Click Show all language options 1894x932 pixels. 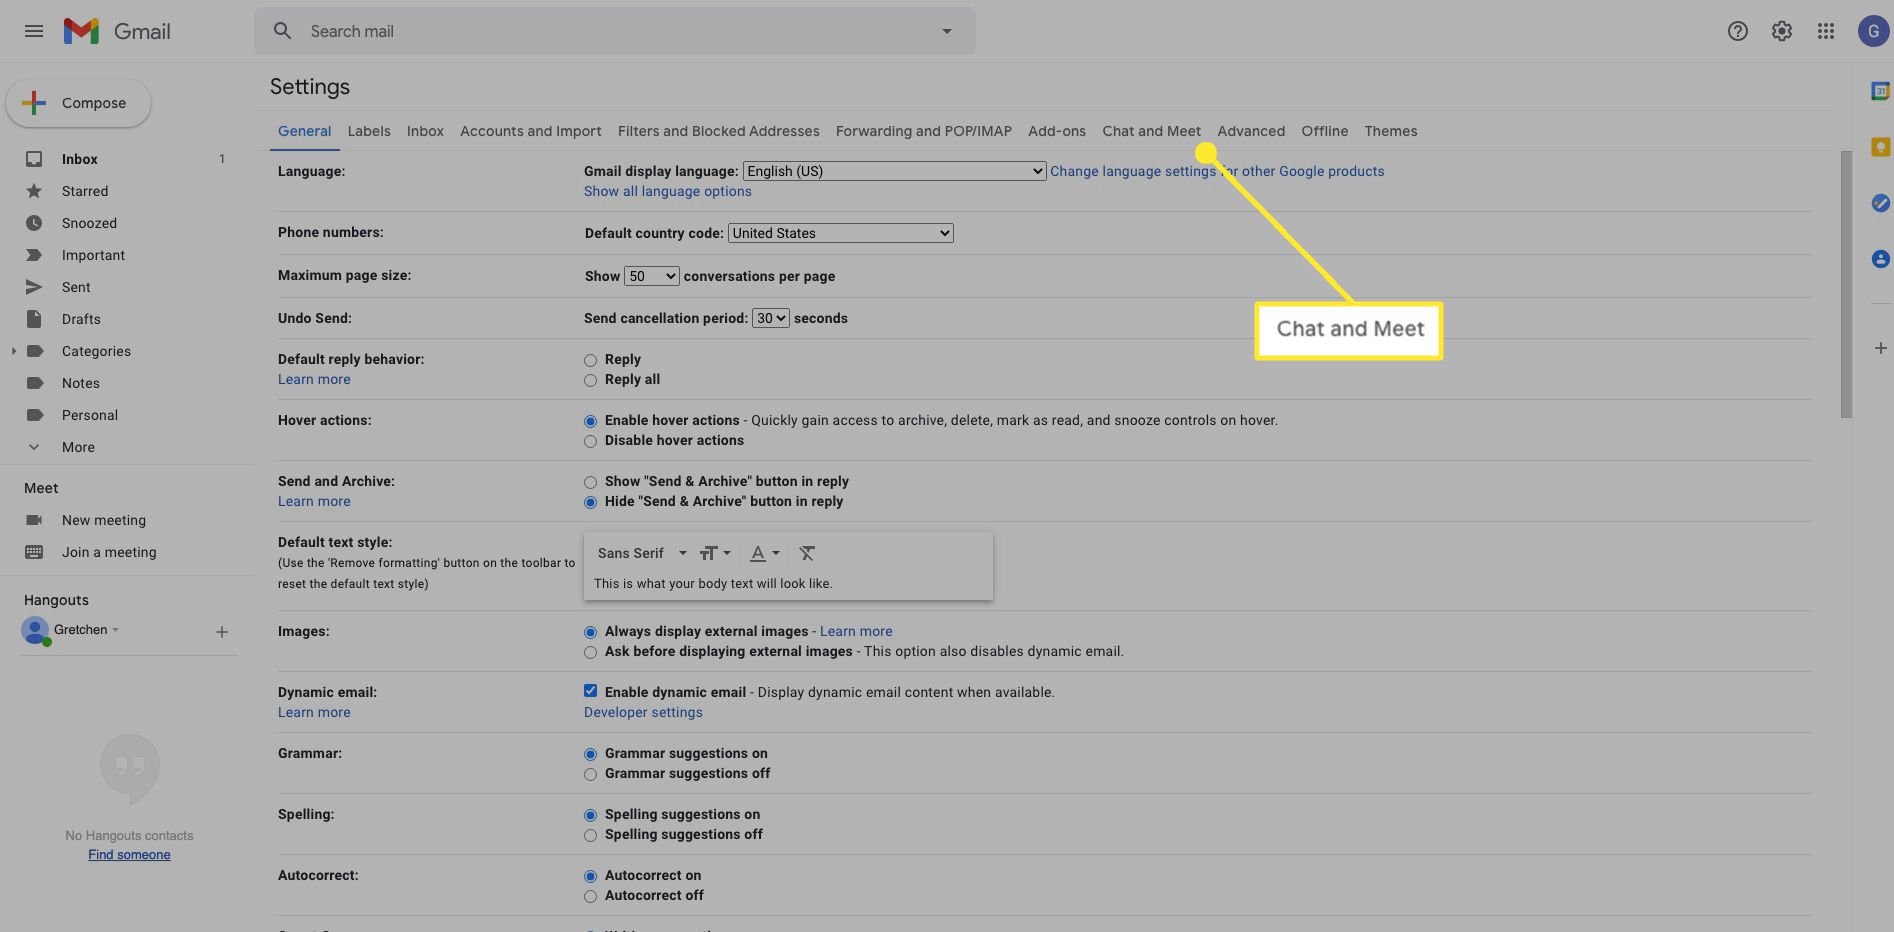coord(667,191)
